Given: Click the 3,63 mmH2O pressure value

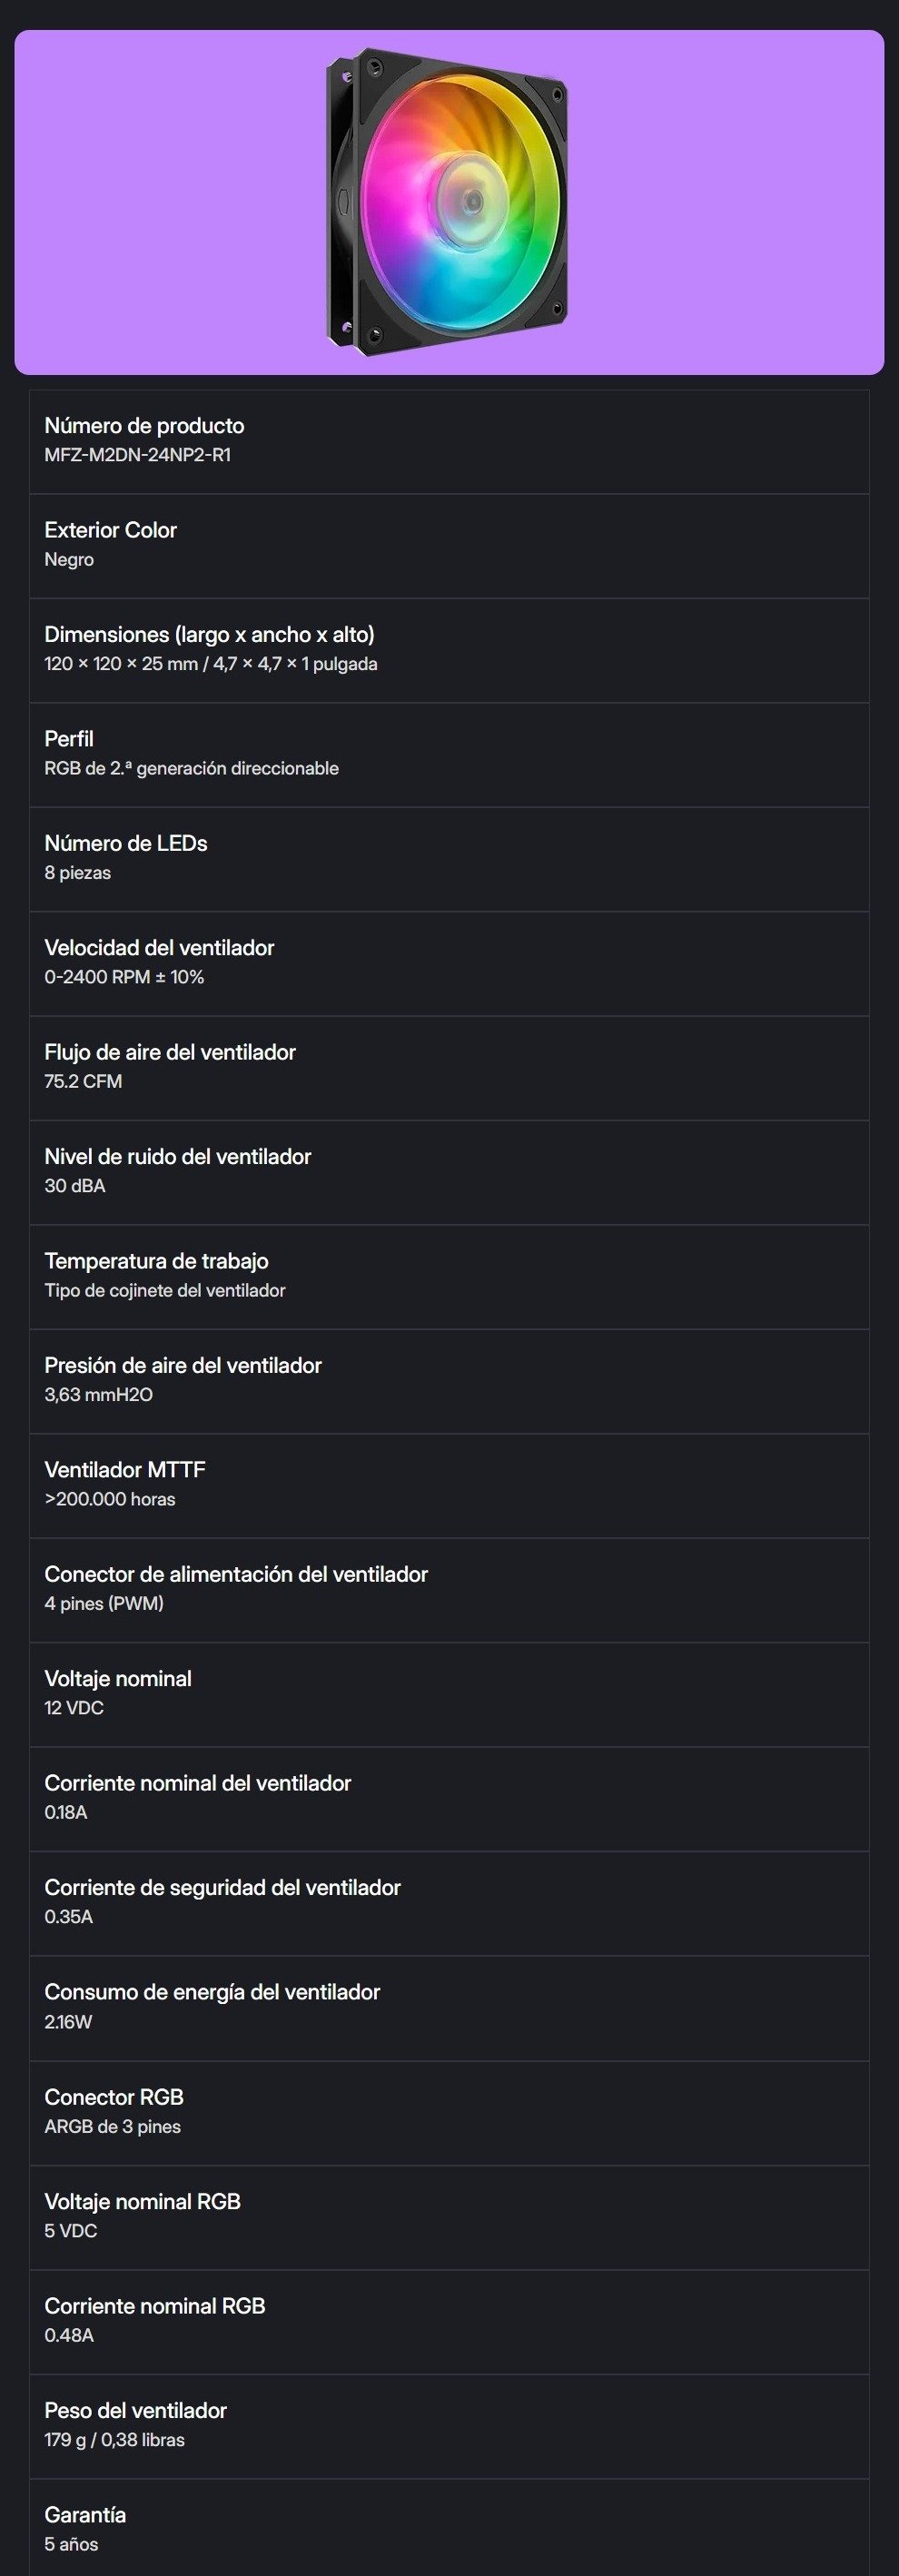Looking at the screenshot, I should tap(98, 1395).
